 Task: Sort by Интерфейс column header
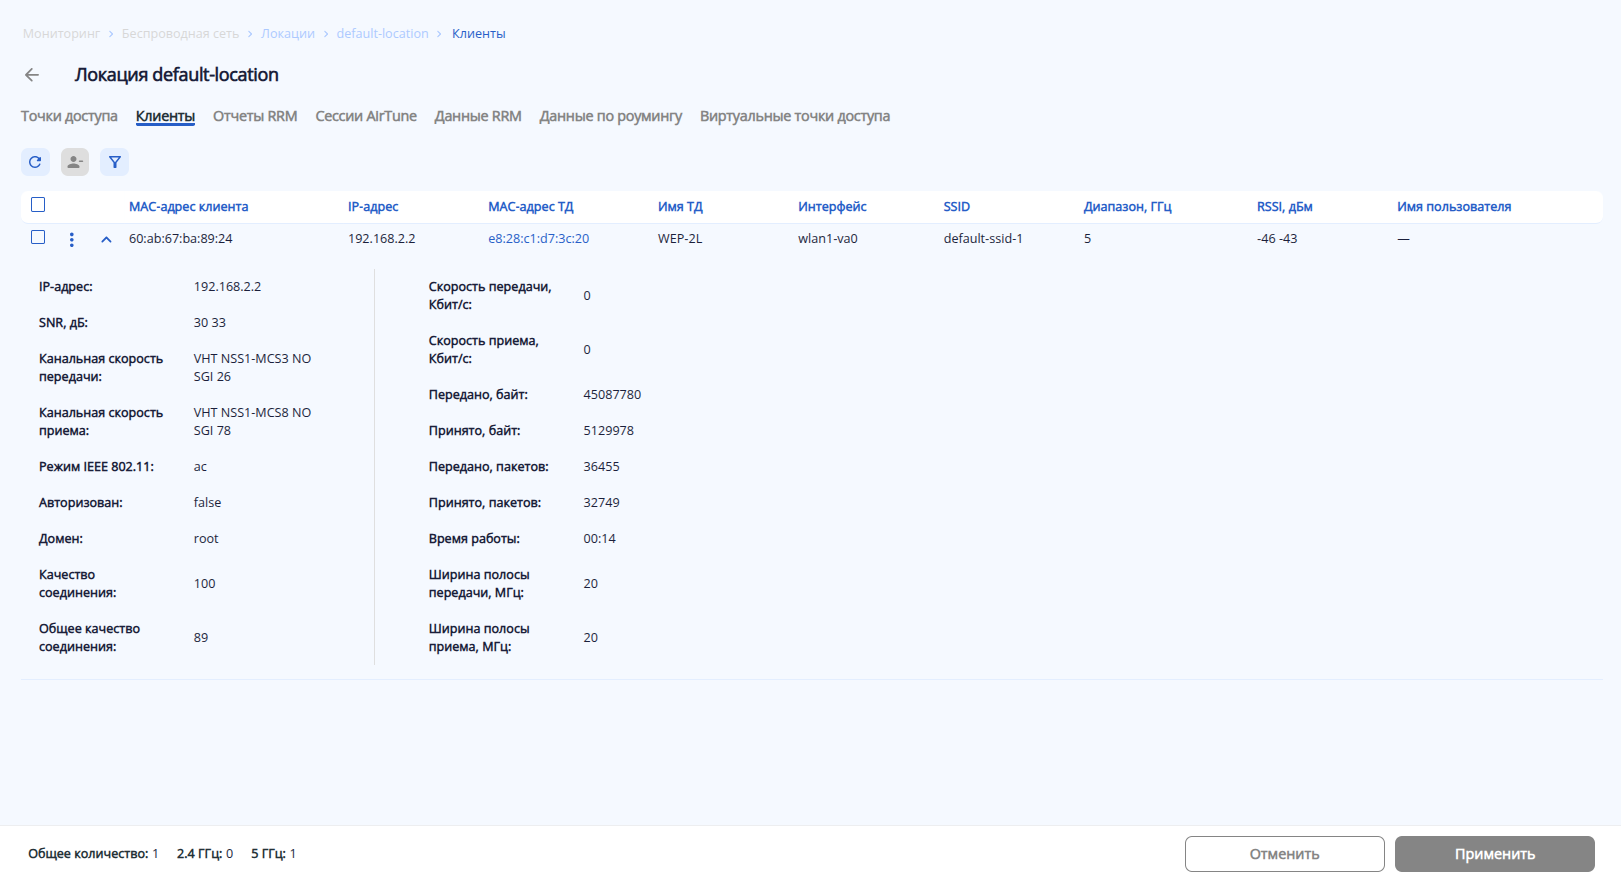coord(832,207)
